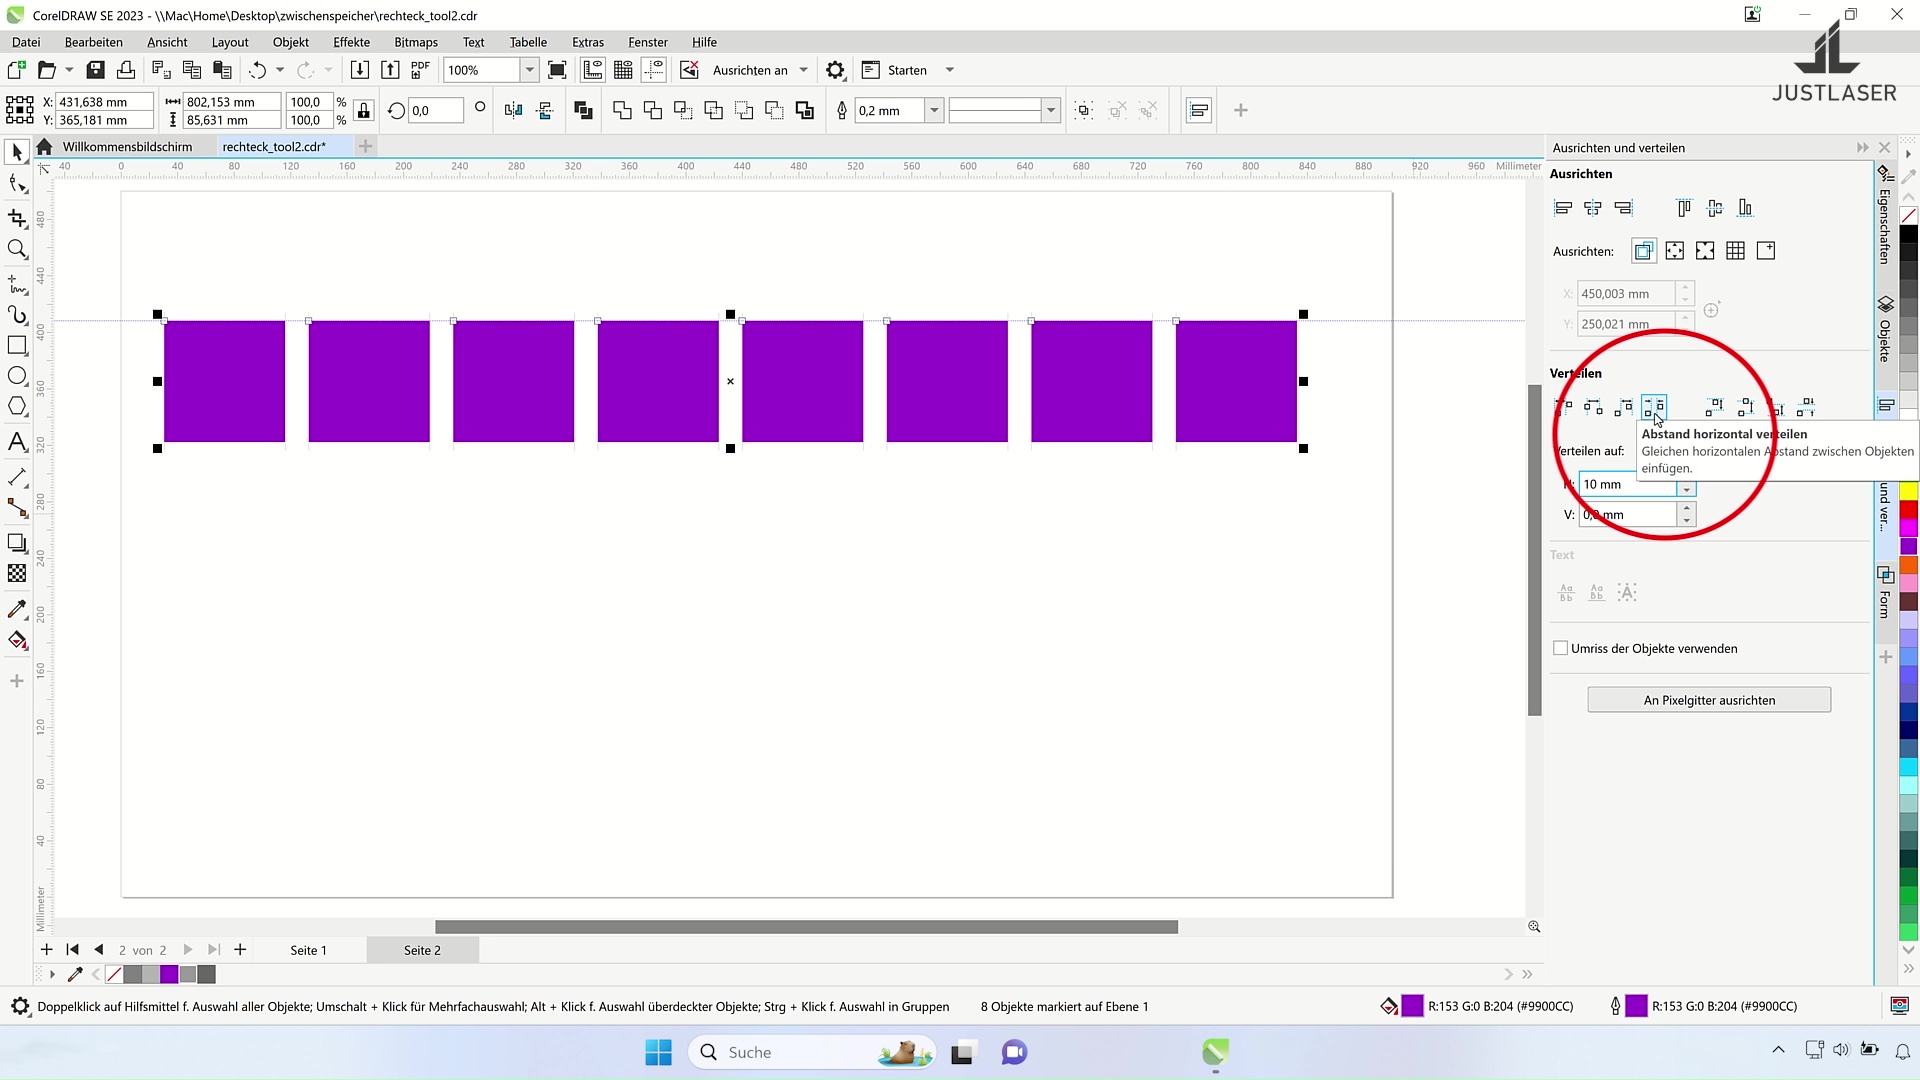Click Align to page center icon

(x=1705, y=251)
